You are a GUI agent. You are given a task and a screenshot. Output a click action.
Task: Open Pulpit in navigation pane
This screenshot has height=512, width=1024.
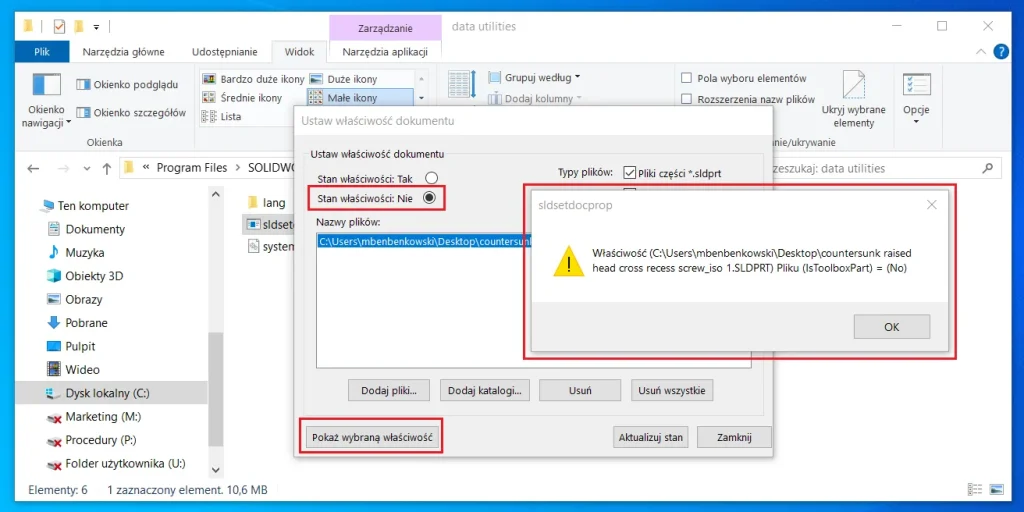(80, 346)
